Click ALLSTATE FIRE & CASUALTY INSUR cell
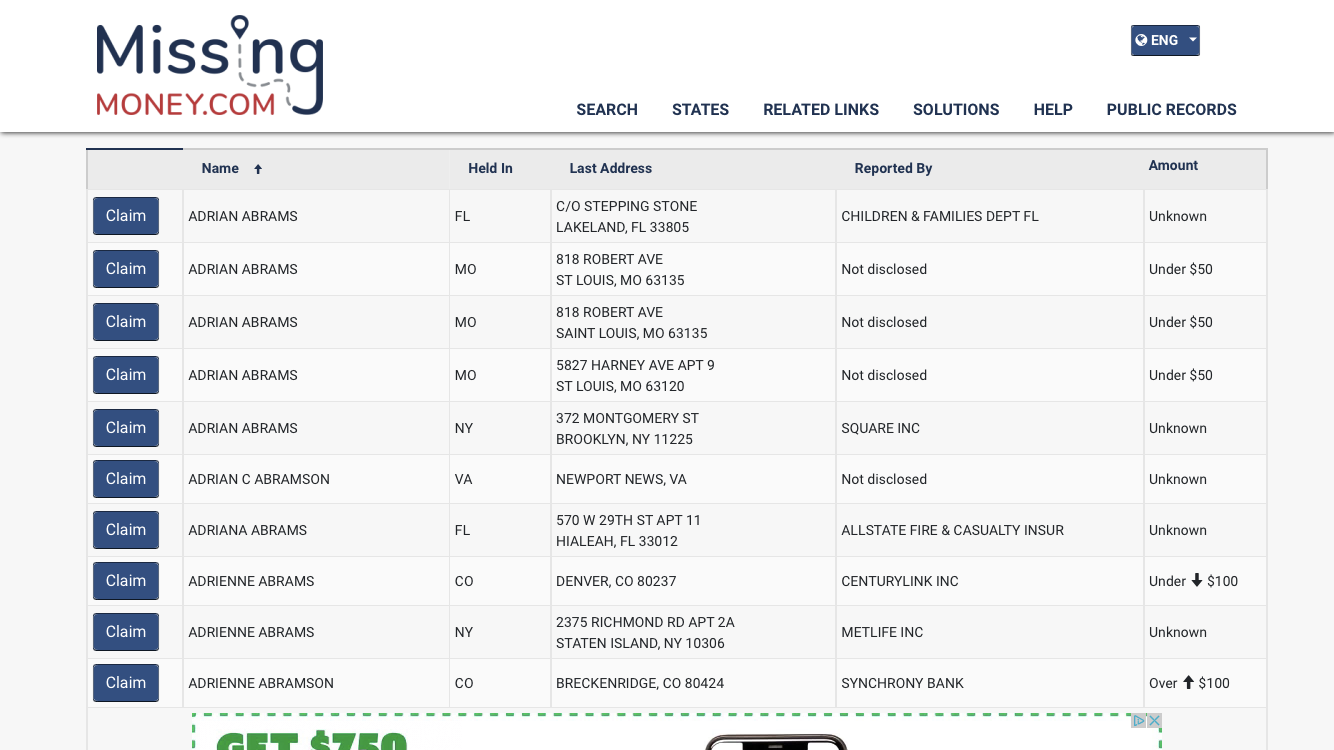1334x750 pixels. (989, 530)
